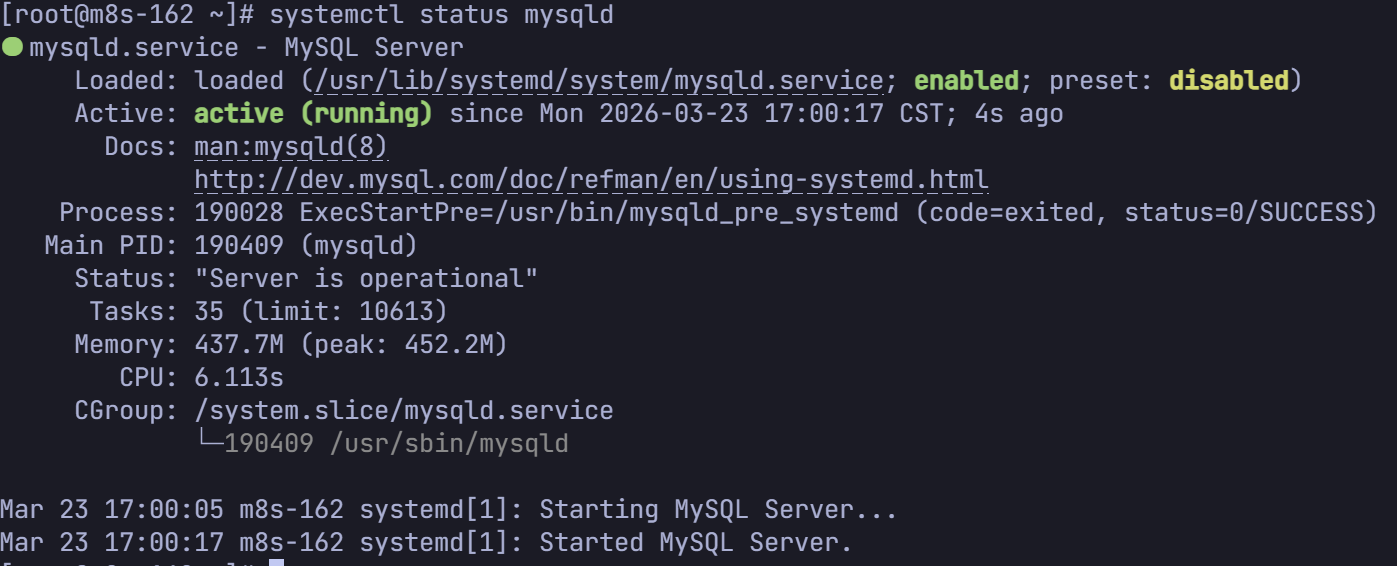1397x566 pixels.
Task: Click the Tasks count of 35
Action: [x=209, y=311]
